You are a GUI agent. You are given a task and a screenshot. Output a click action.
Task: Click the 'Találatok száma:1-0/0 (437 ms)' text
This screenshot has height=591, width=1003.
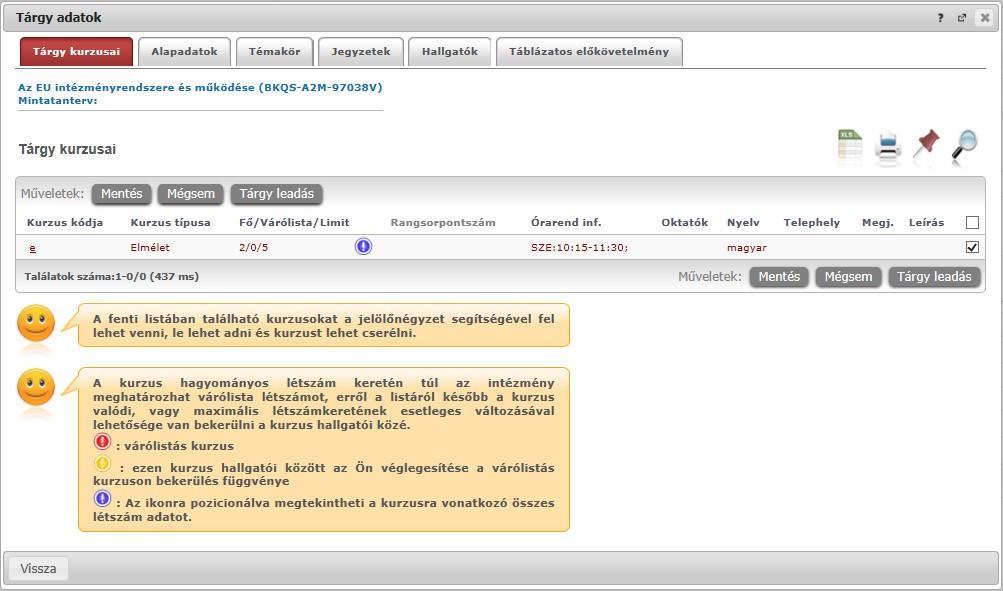coord(111,277)
